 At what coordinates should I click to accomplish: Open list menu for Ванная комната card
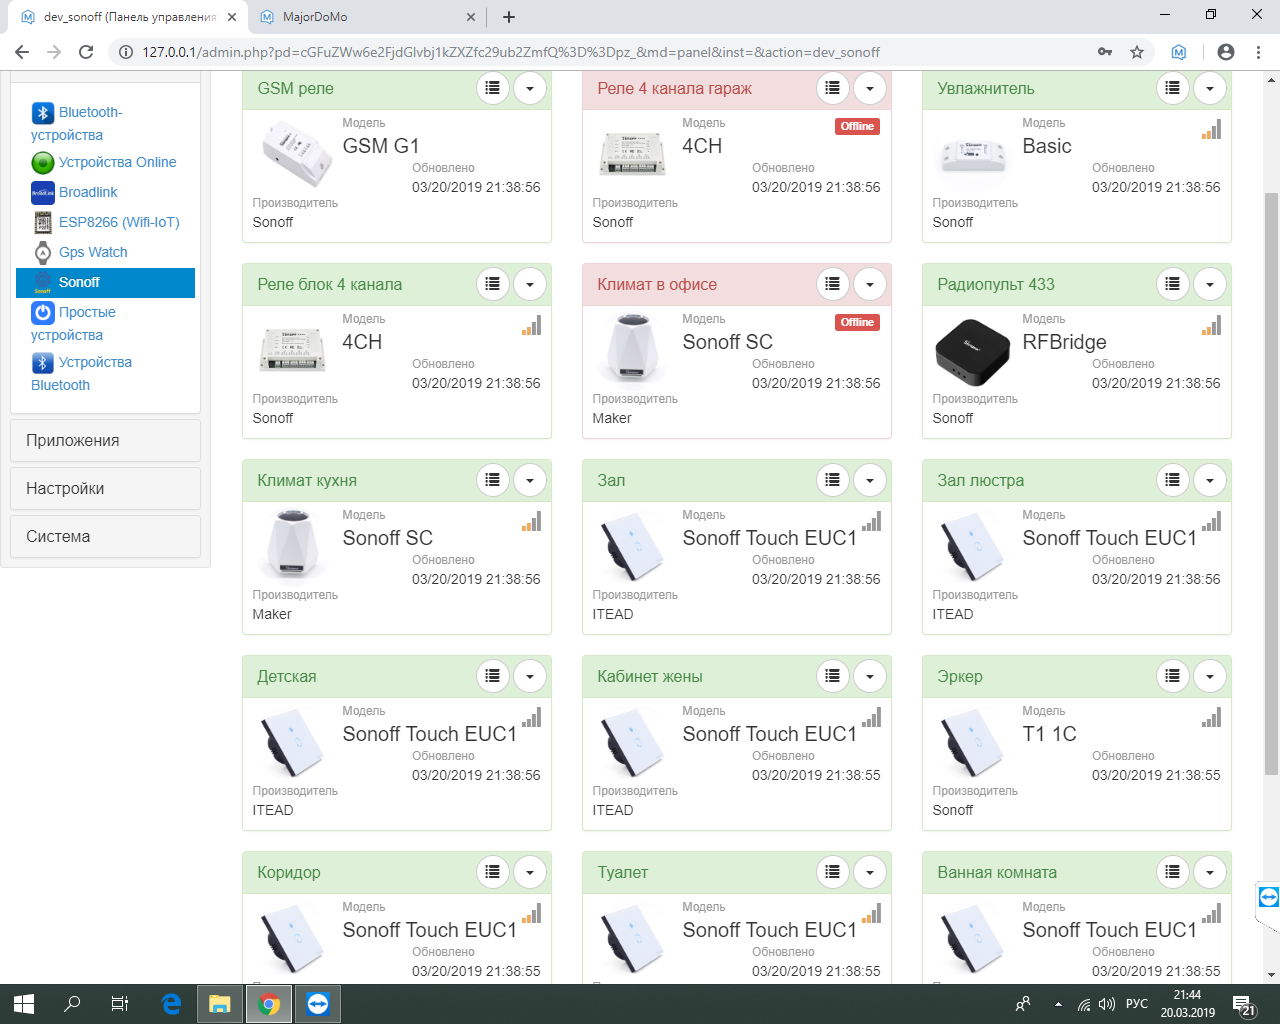click(1172, 872)
